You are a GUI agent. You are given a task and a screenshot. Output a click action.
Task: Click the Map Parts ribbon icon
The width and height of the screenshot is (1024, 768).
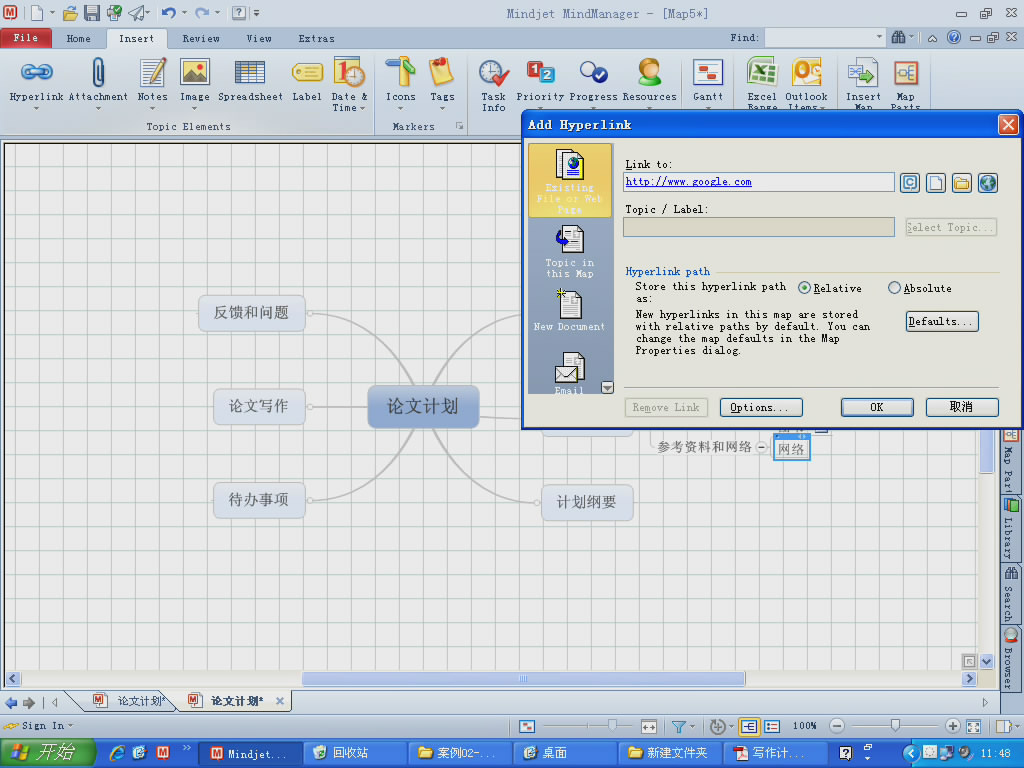click(x=906, y=72)
